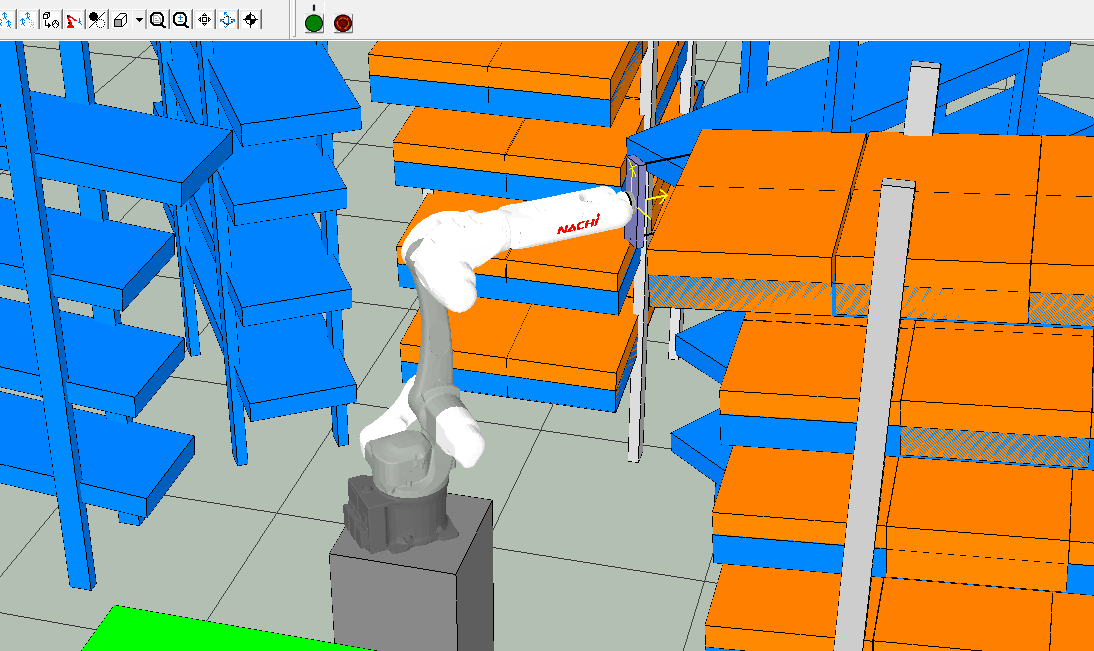Image resolution: width=1094 pixels, height=651 pixels.
Task: Click the pan view arrows icon
Action: 204,20
